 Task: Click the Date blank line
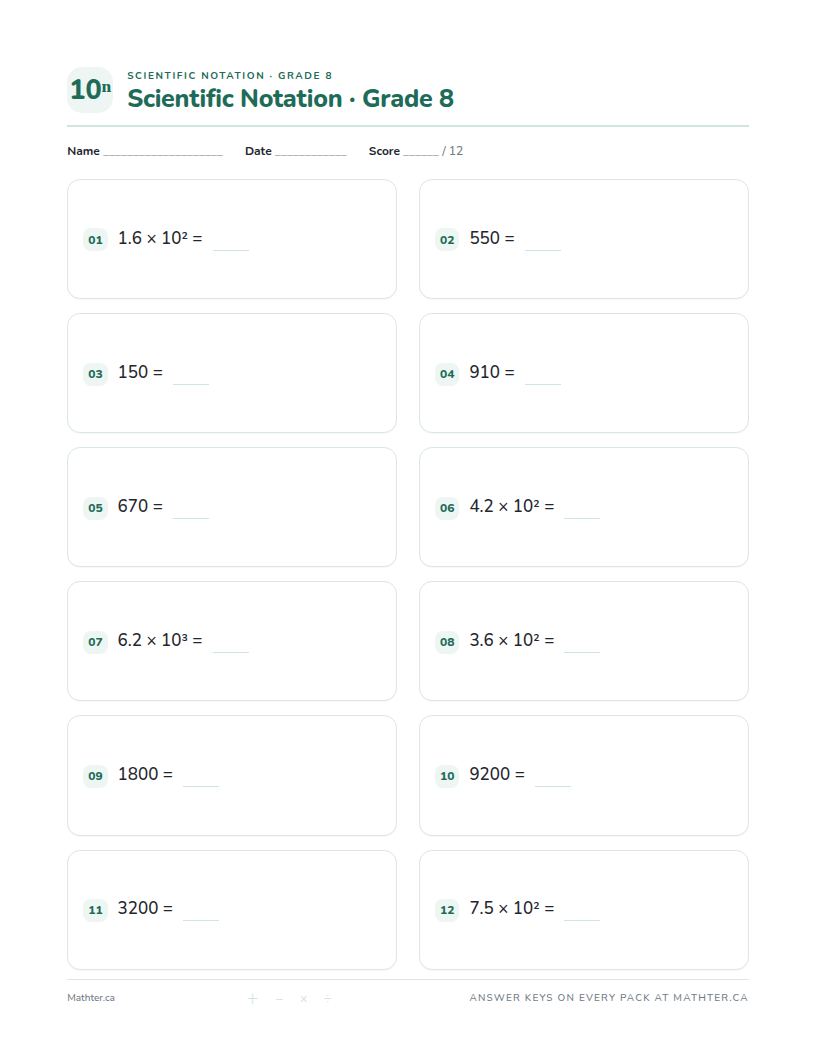(x=310, y=152)
